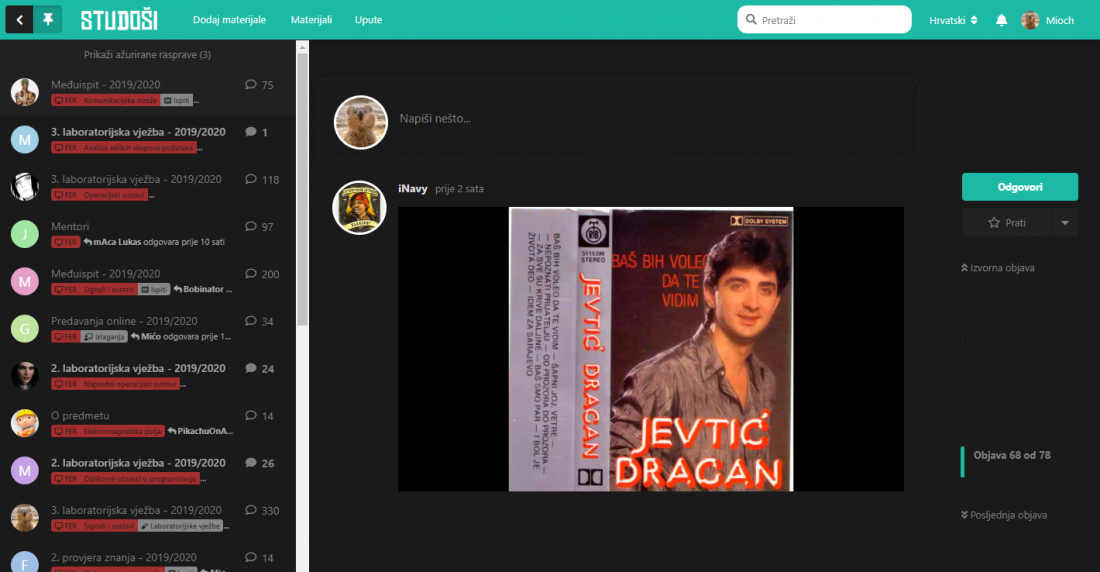The width and height of the screenshot is (1100, 572).
Task: Click 'Objava 68 od 78' position label
Action: coord(1012,455)
